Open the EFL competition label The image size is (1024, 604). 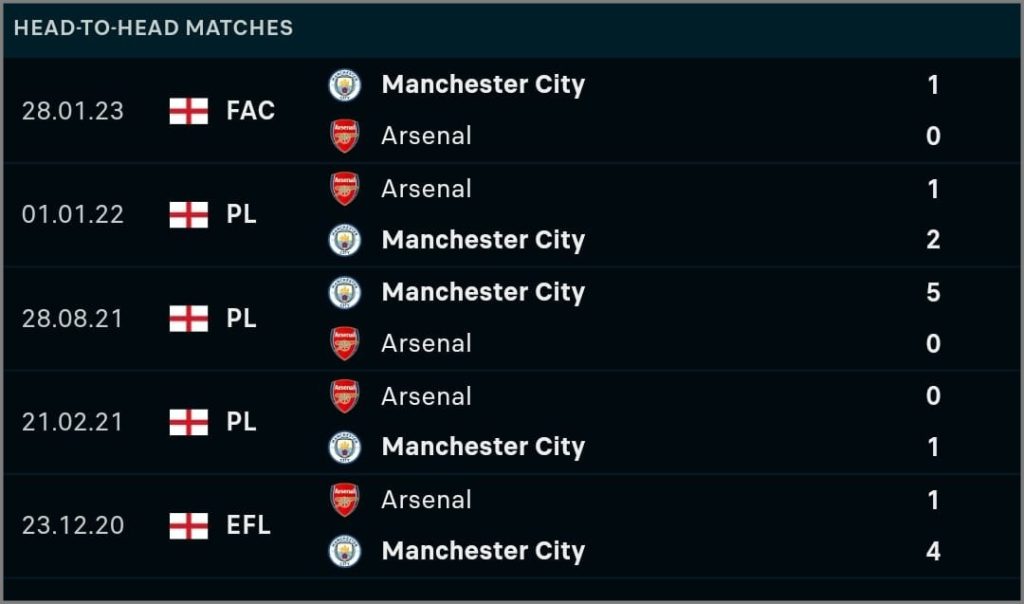248,526
